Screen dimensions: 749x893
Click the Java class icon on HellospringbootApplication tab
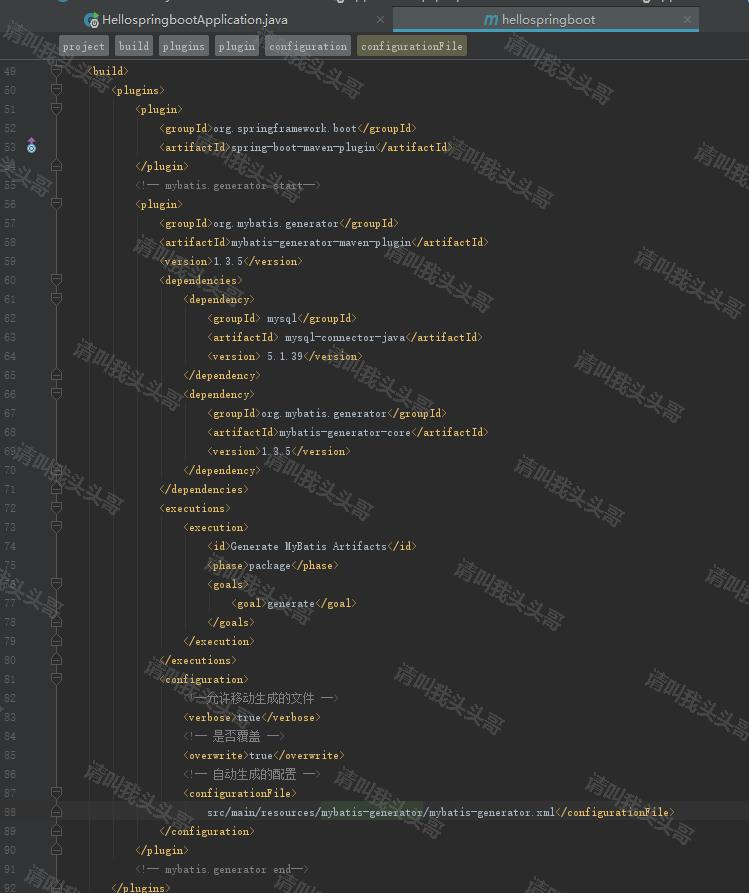(91, 21)
